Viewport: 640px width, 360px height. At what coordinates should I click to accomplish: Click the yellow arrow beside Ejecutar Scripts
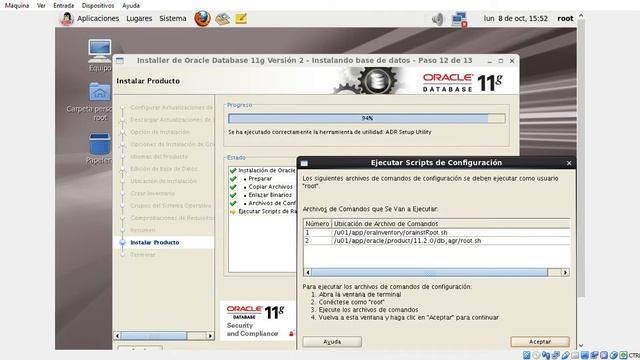click(x=233, y=211)
